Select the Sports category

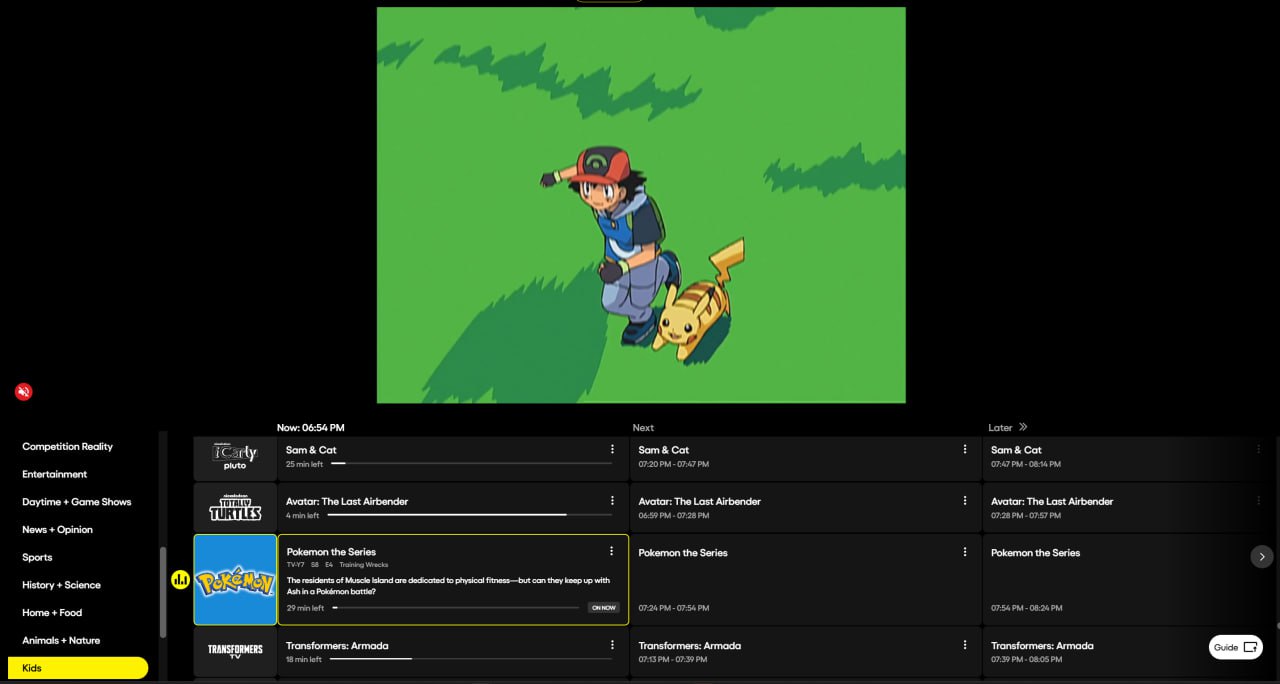(x=37, y=557)
